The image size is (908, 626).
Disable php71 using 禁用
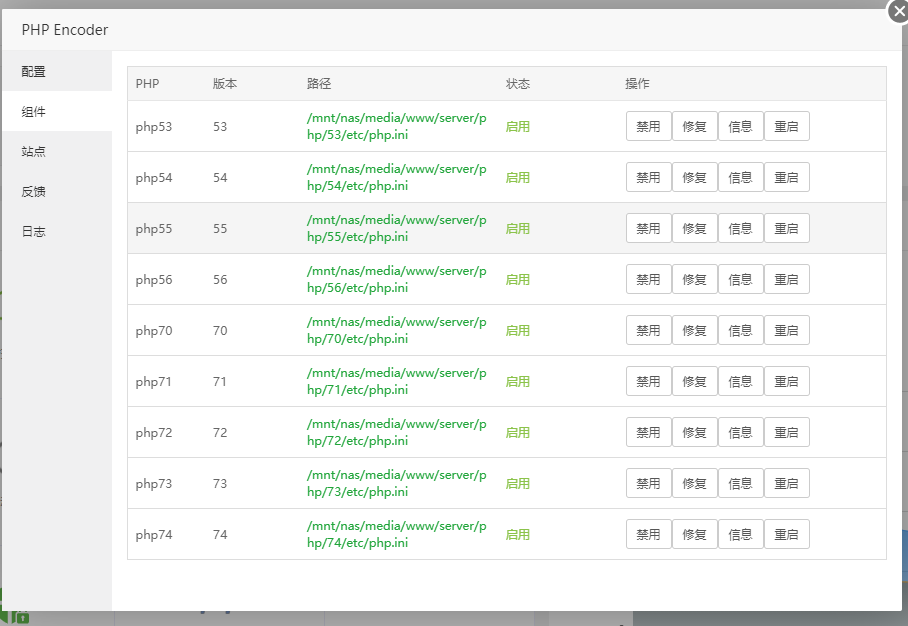point(649,381)
